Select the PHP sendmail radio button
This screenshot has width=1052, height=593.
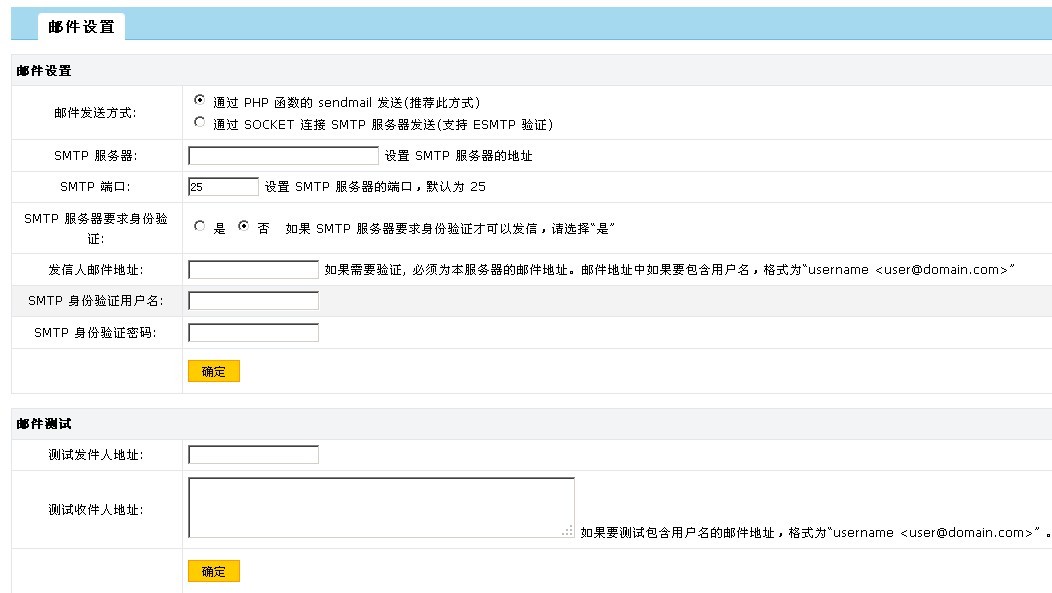click(x=200, y=100)
